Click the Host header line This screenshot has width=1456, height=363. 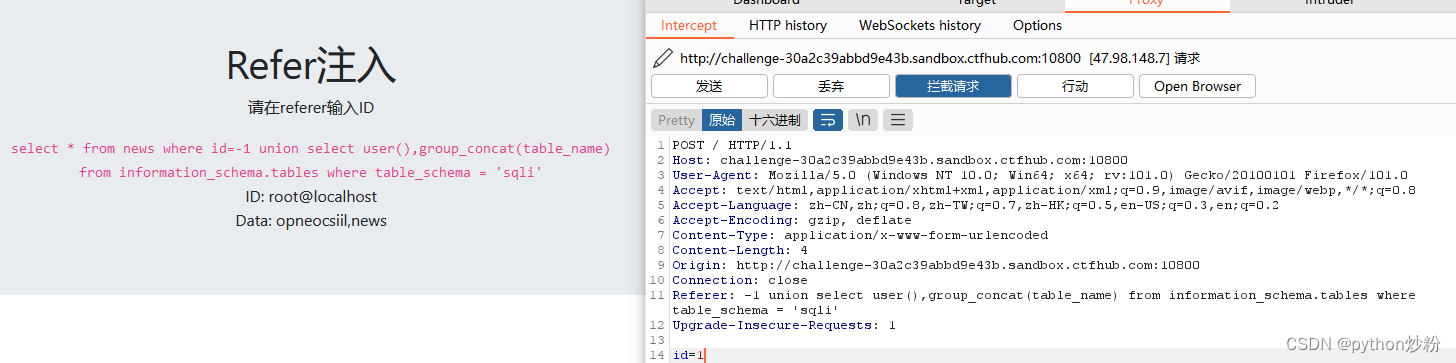900,160
